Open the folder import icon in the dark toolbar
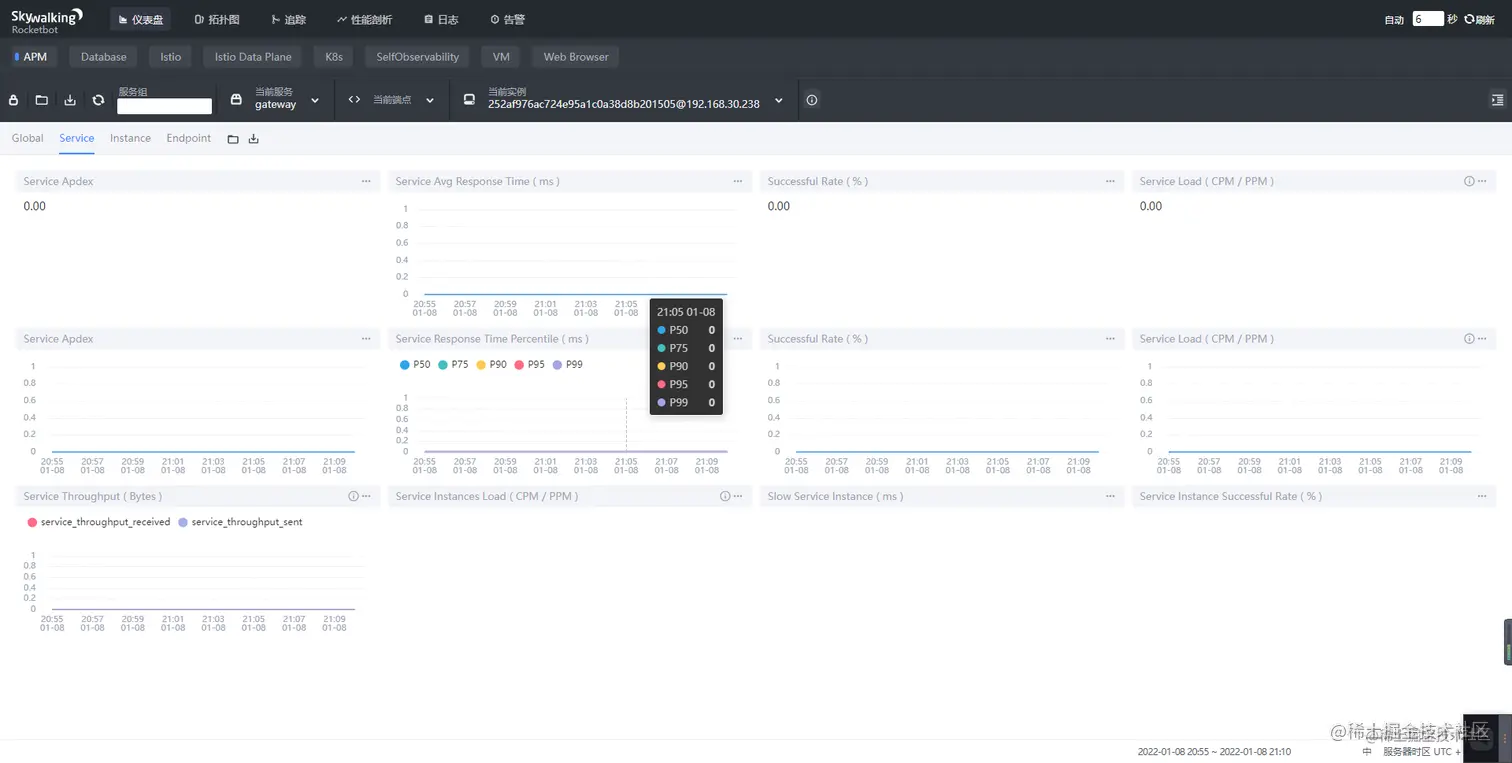This screenshot has height=763, width=1512. (42, 100)
